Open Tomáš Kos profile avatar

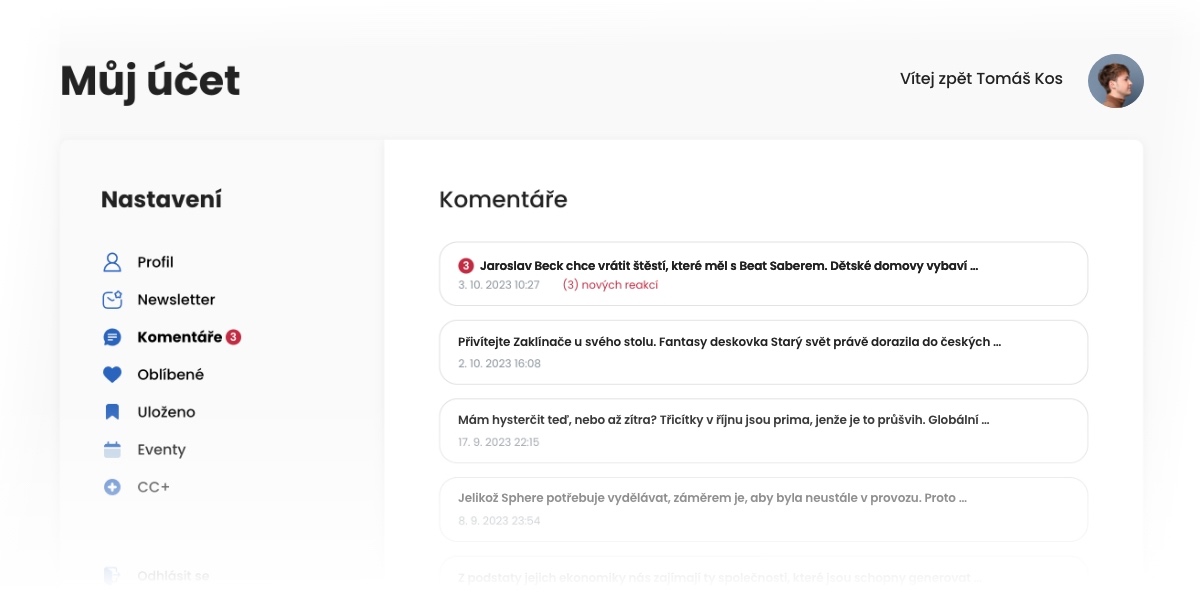[1116, 81]
